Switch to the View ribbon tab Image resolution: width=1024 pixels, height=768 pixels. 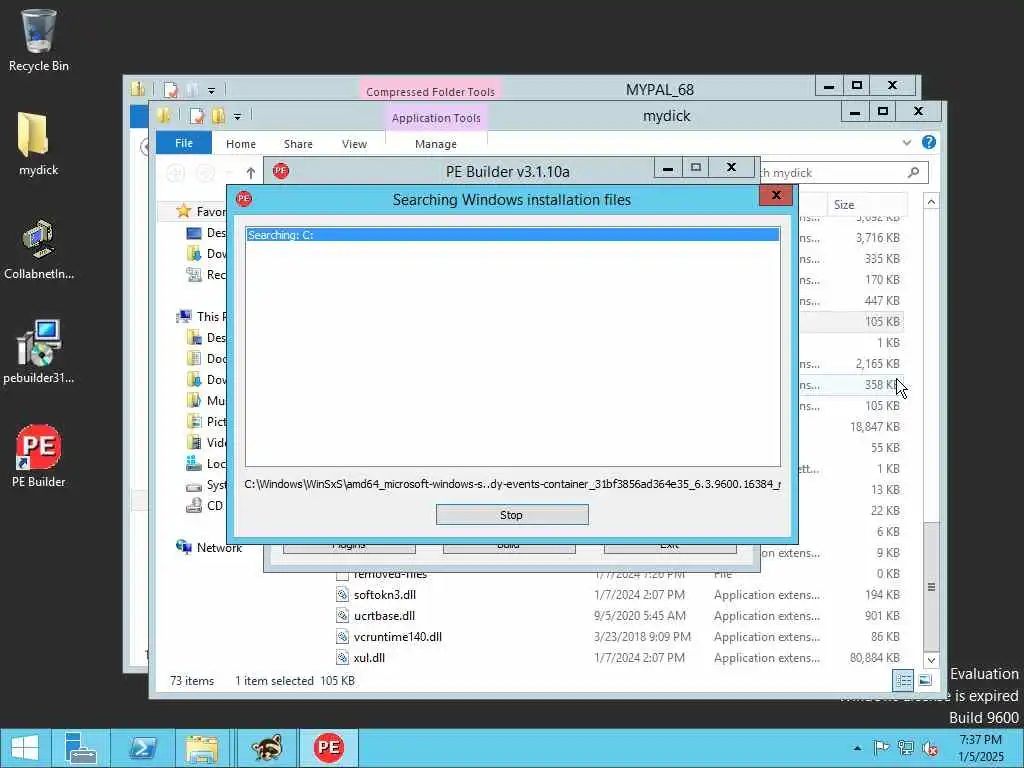[354, 144]
